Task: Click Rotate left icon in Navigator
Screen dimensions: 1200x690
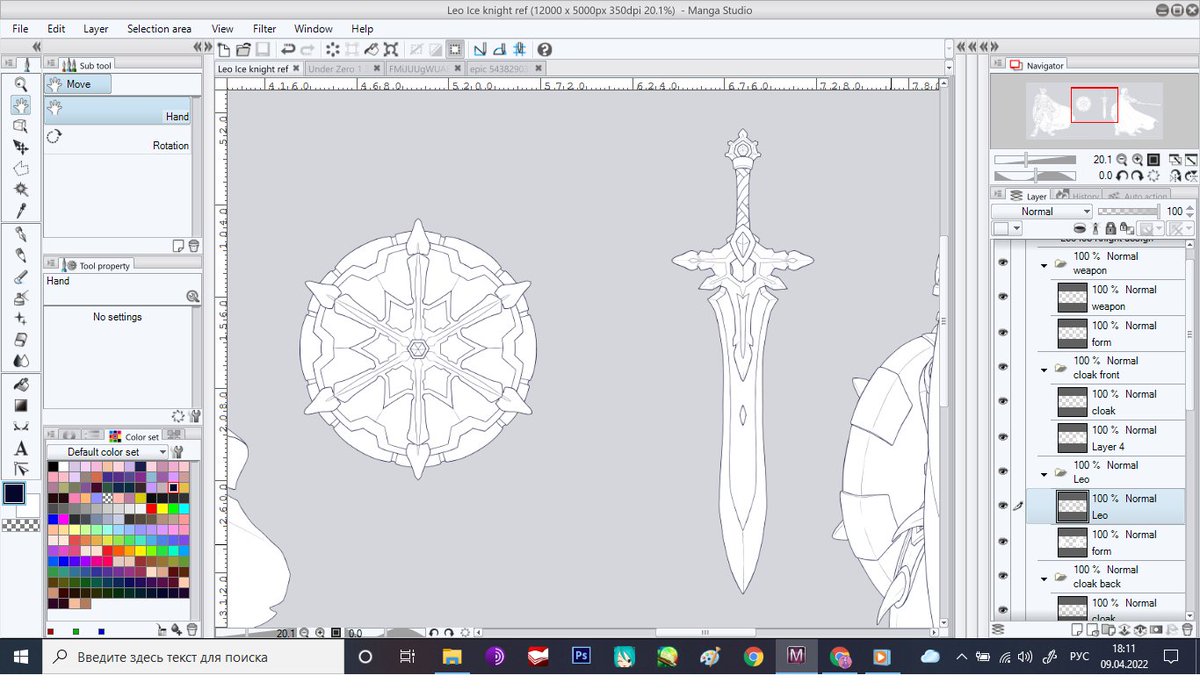Action: pos(1122,175)
